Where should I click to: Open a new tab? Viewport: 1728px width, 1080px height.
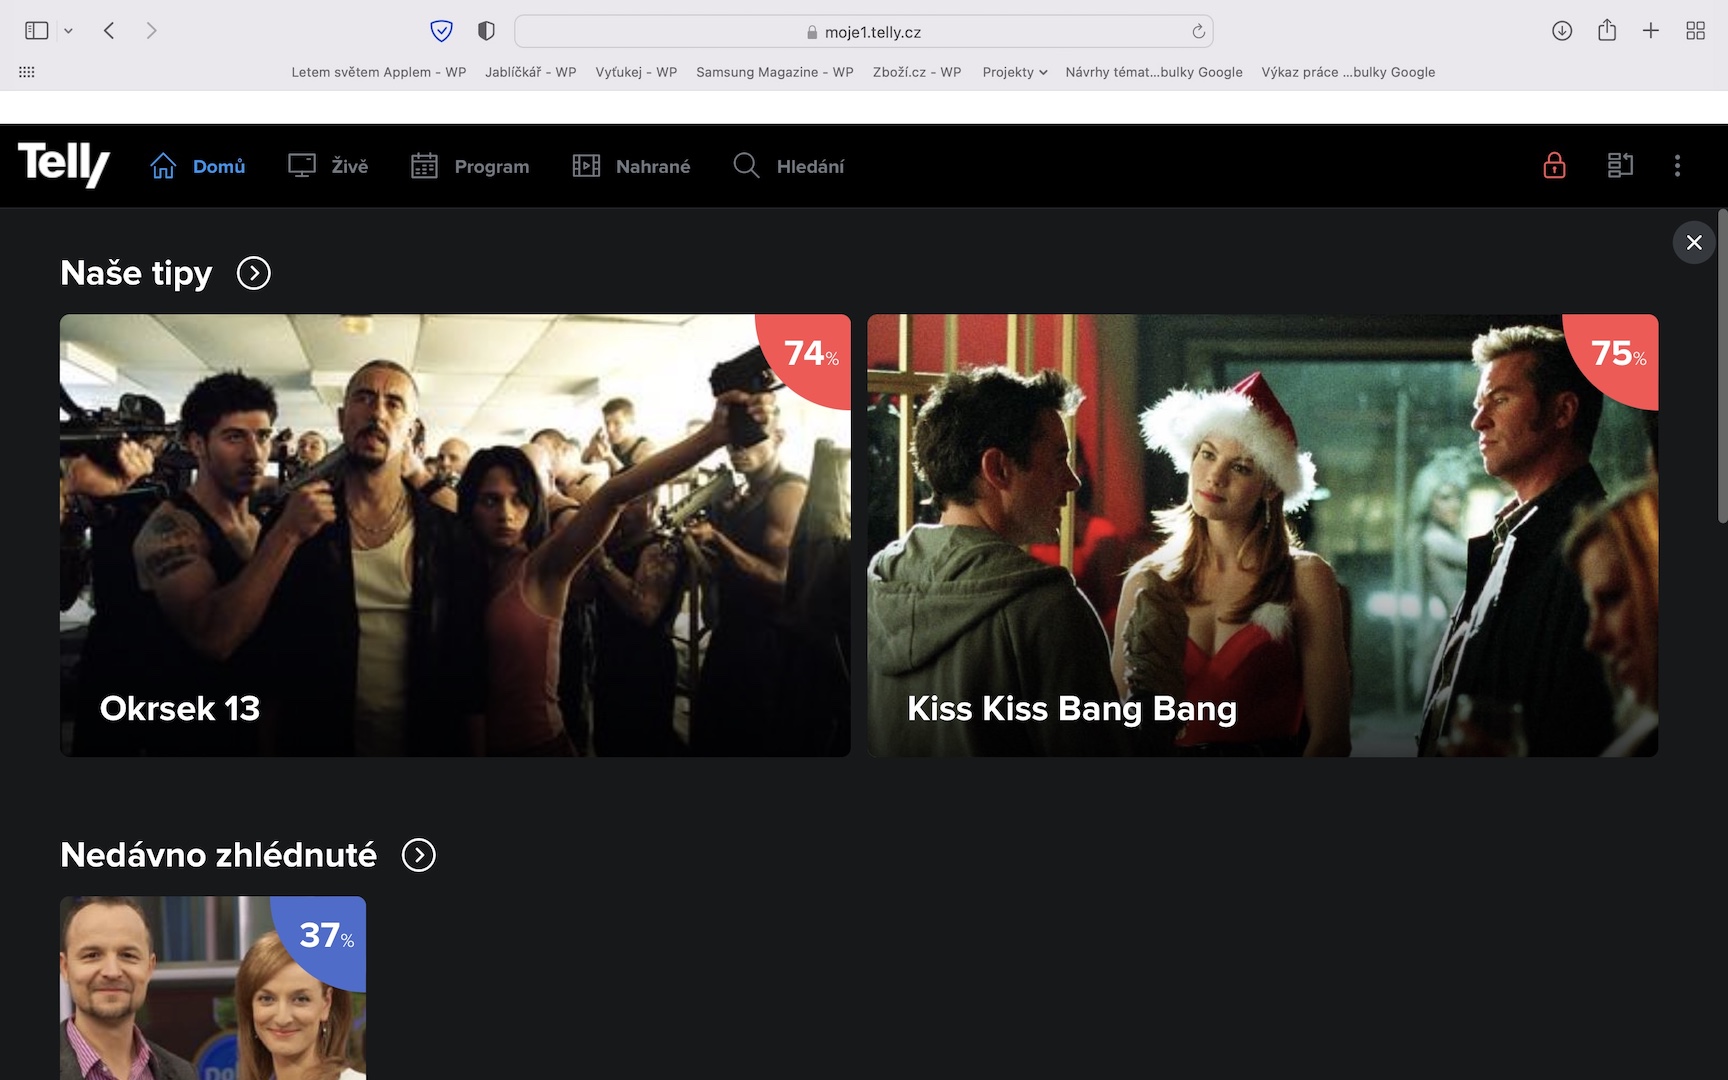click(1651, 31)
